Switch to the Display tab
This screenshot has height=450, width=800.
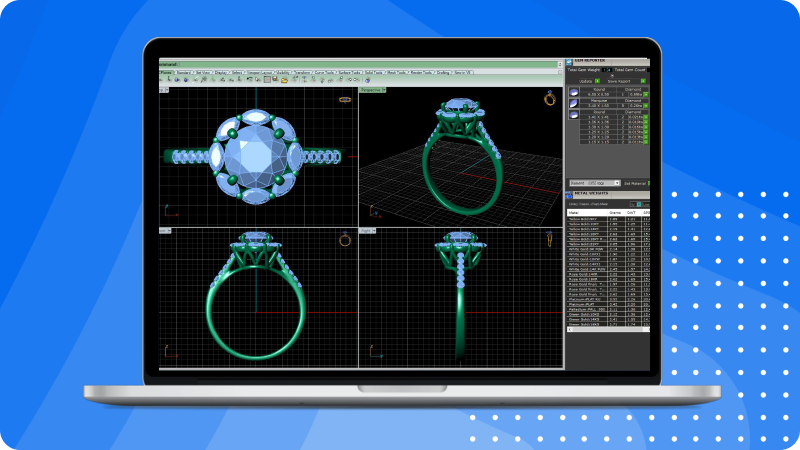pos(221,72)
